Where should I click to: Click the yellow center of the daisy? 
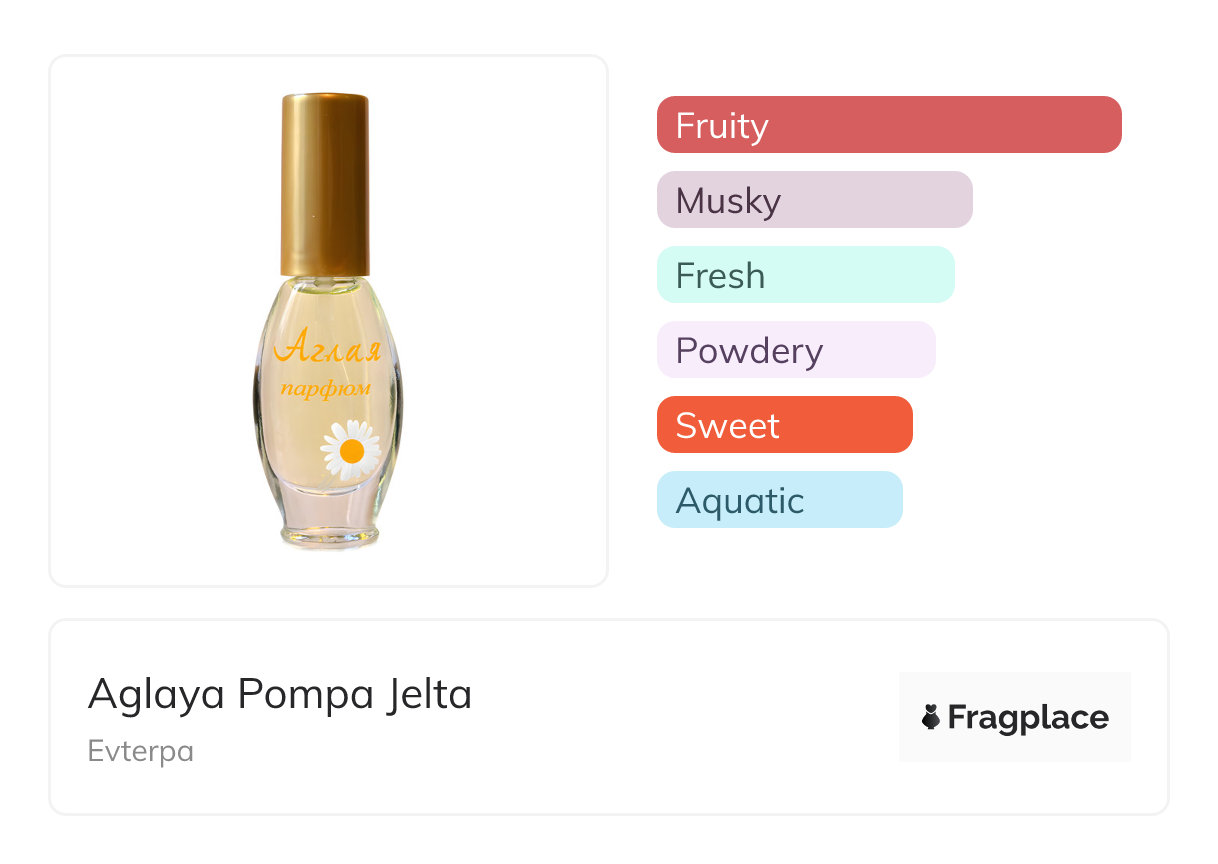click(351, 451)
